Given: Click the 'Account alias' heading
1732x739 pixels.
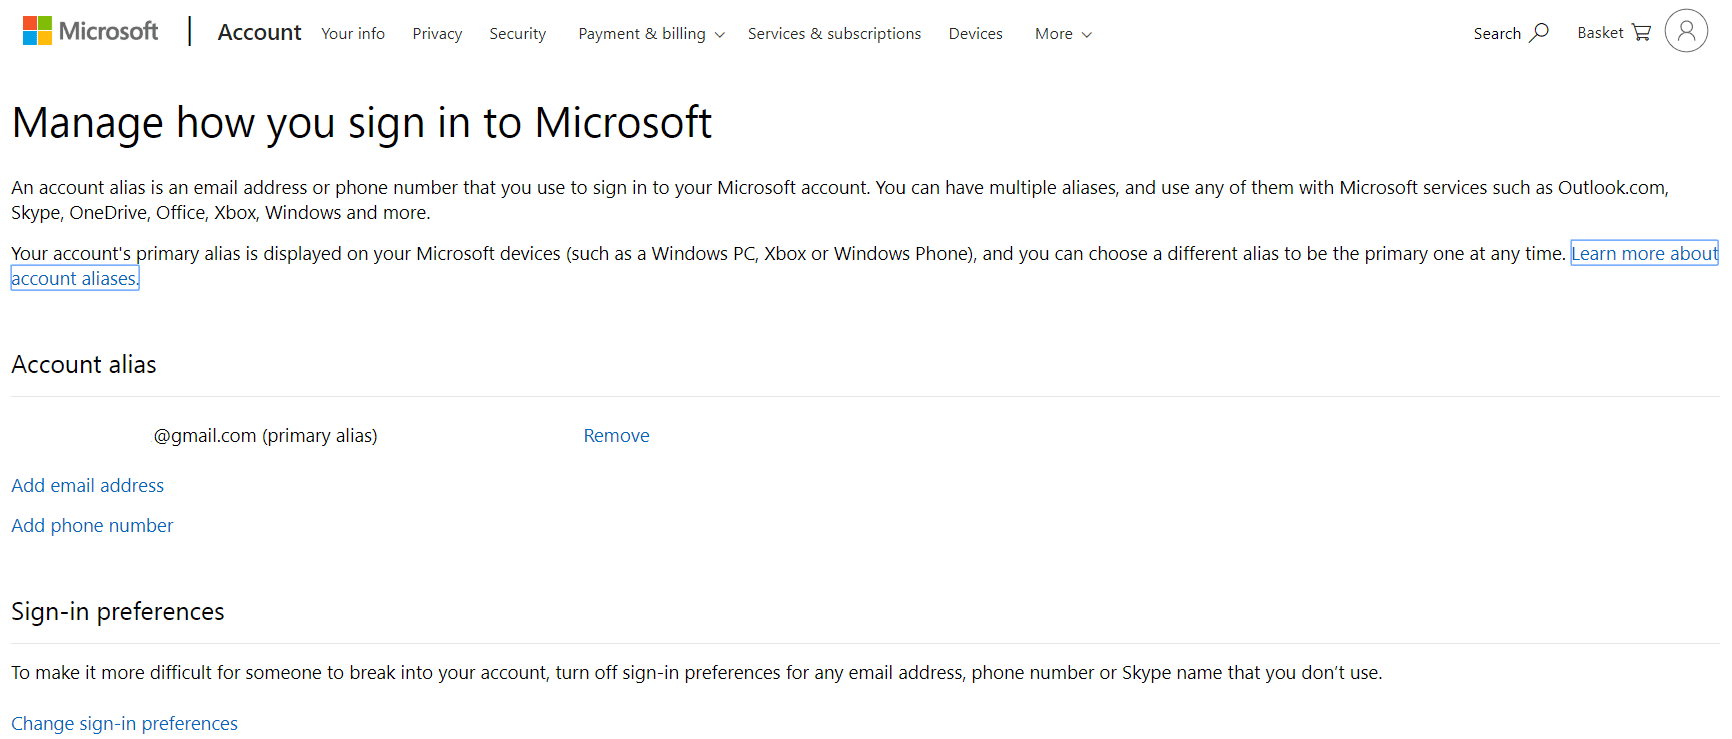Looking at the screenshot, I should point(84,365).
